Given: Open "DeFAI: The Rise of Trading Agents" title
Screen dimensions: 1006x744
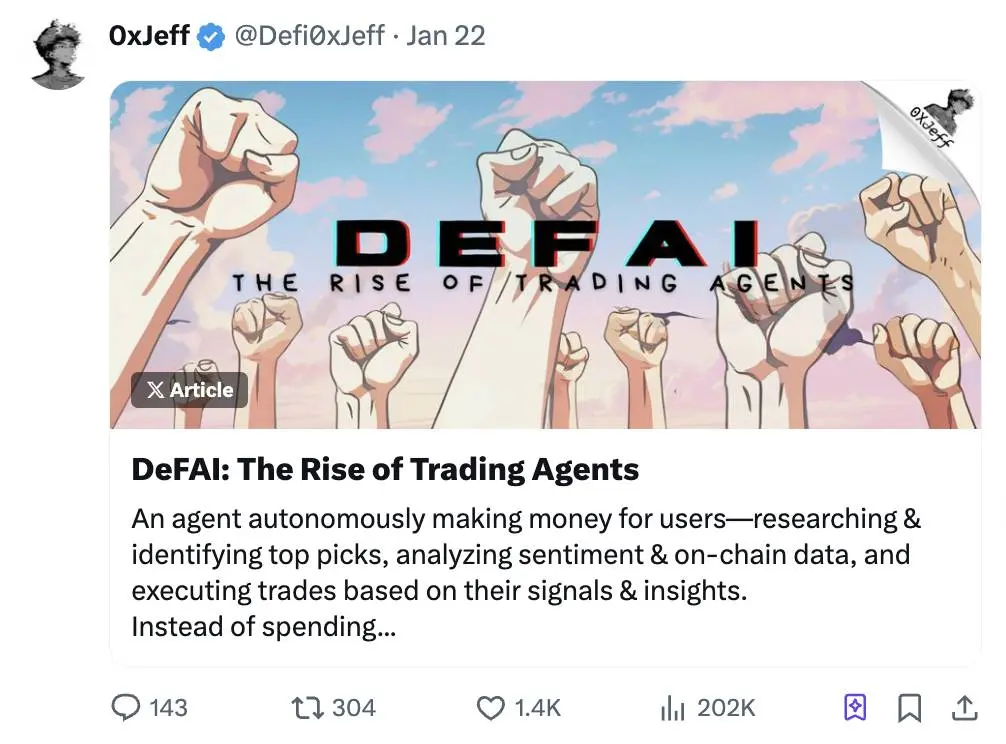Looking at the screenshot, I should click(x=385, y=468).
